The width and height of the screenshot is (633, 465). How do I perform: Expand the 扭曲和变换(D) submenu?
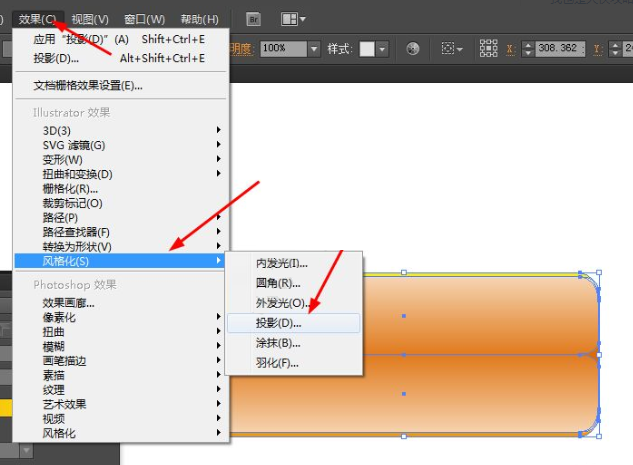(x=121, y=174)
